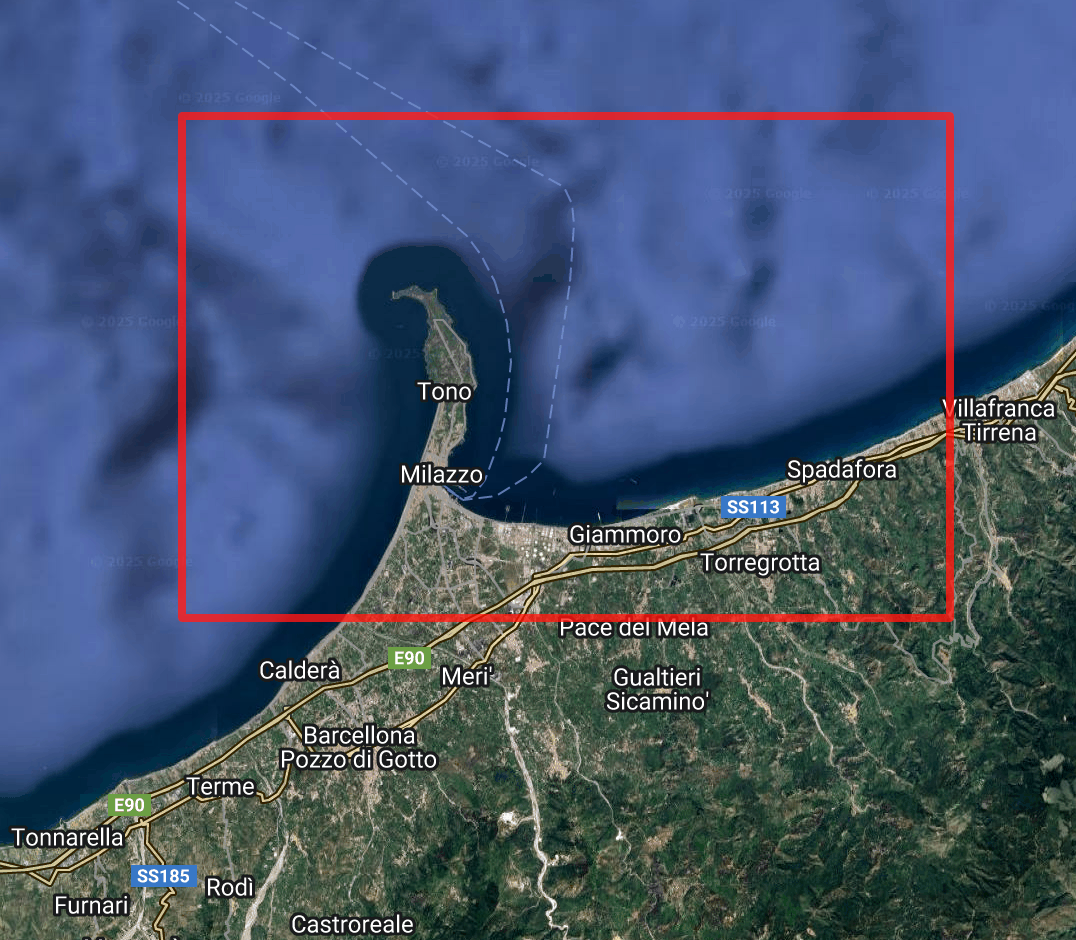Image resolution: width=1076 pixels, height=940 pixels.
Task: Select Barcellona Pozzo di Gotto label
Action: point(358,747)
